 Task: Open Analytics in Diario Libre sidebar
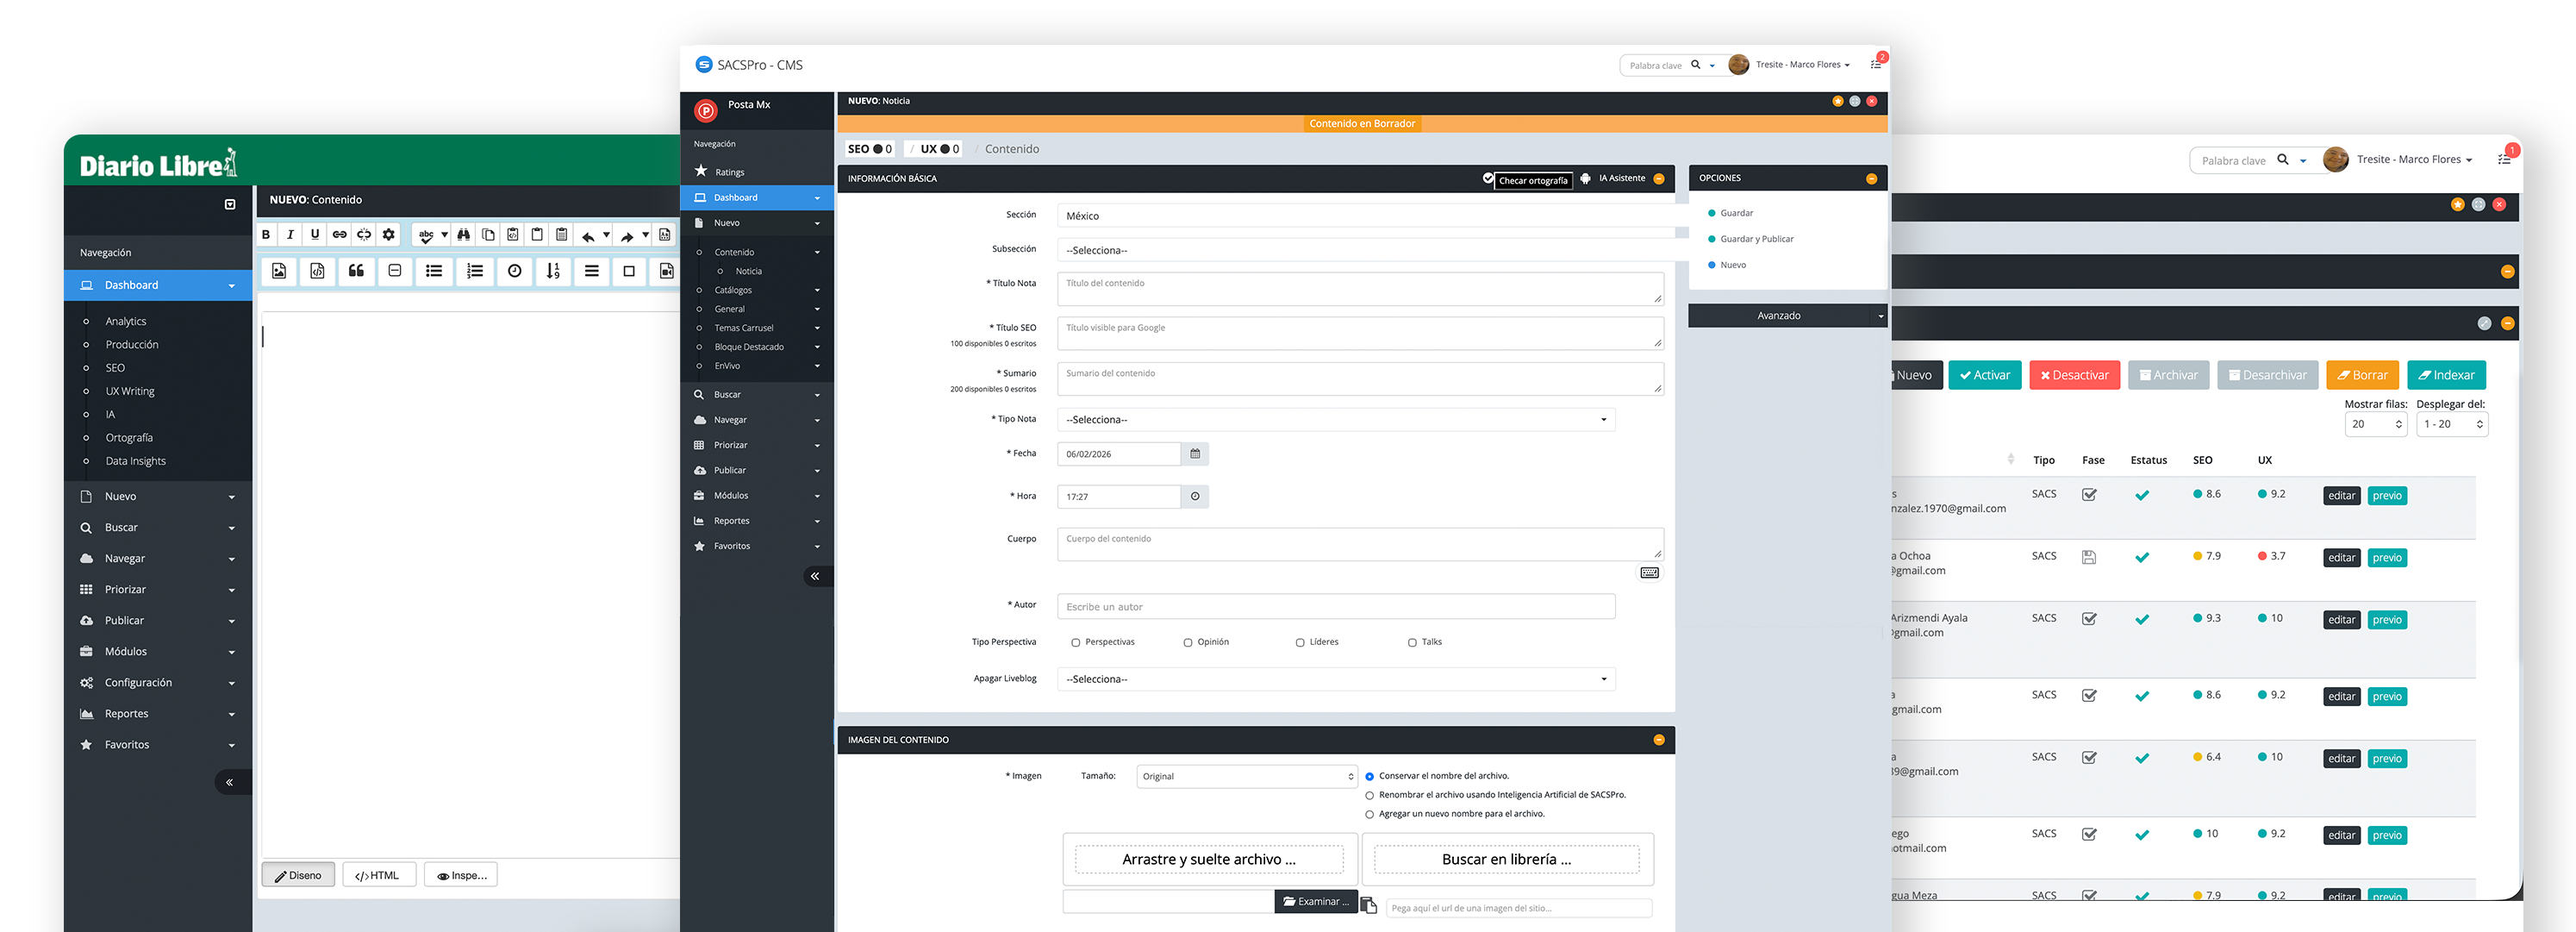[x=126, y=322]
